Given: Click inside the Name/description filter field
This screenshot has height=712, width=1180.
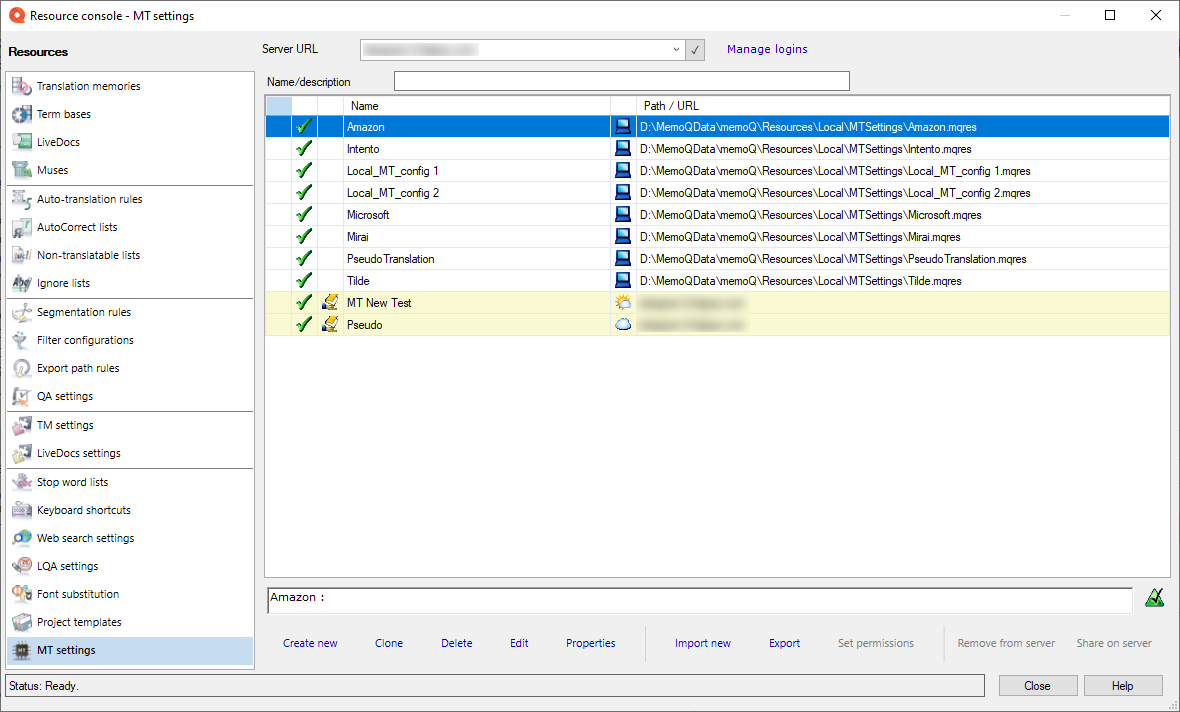Looking at the screenshot, I should tap(620, 80).
